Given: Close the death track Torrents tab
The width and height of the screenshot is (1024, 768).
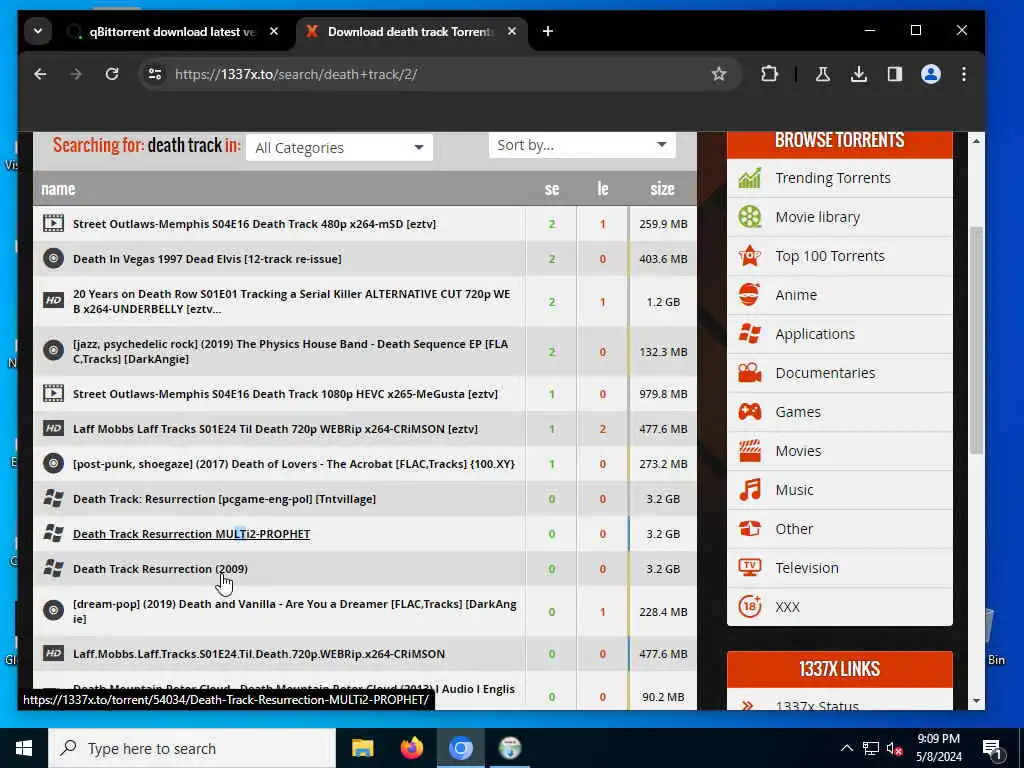Looking at the screenshot, I should point(512,31).
